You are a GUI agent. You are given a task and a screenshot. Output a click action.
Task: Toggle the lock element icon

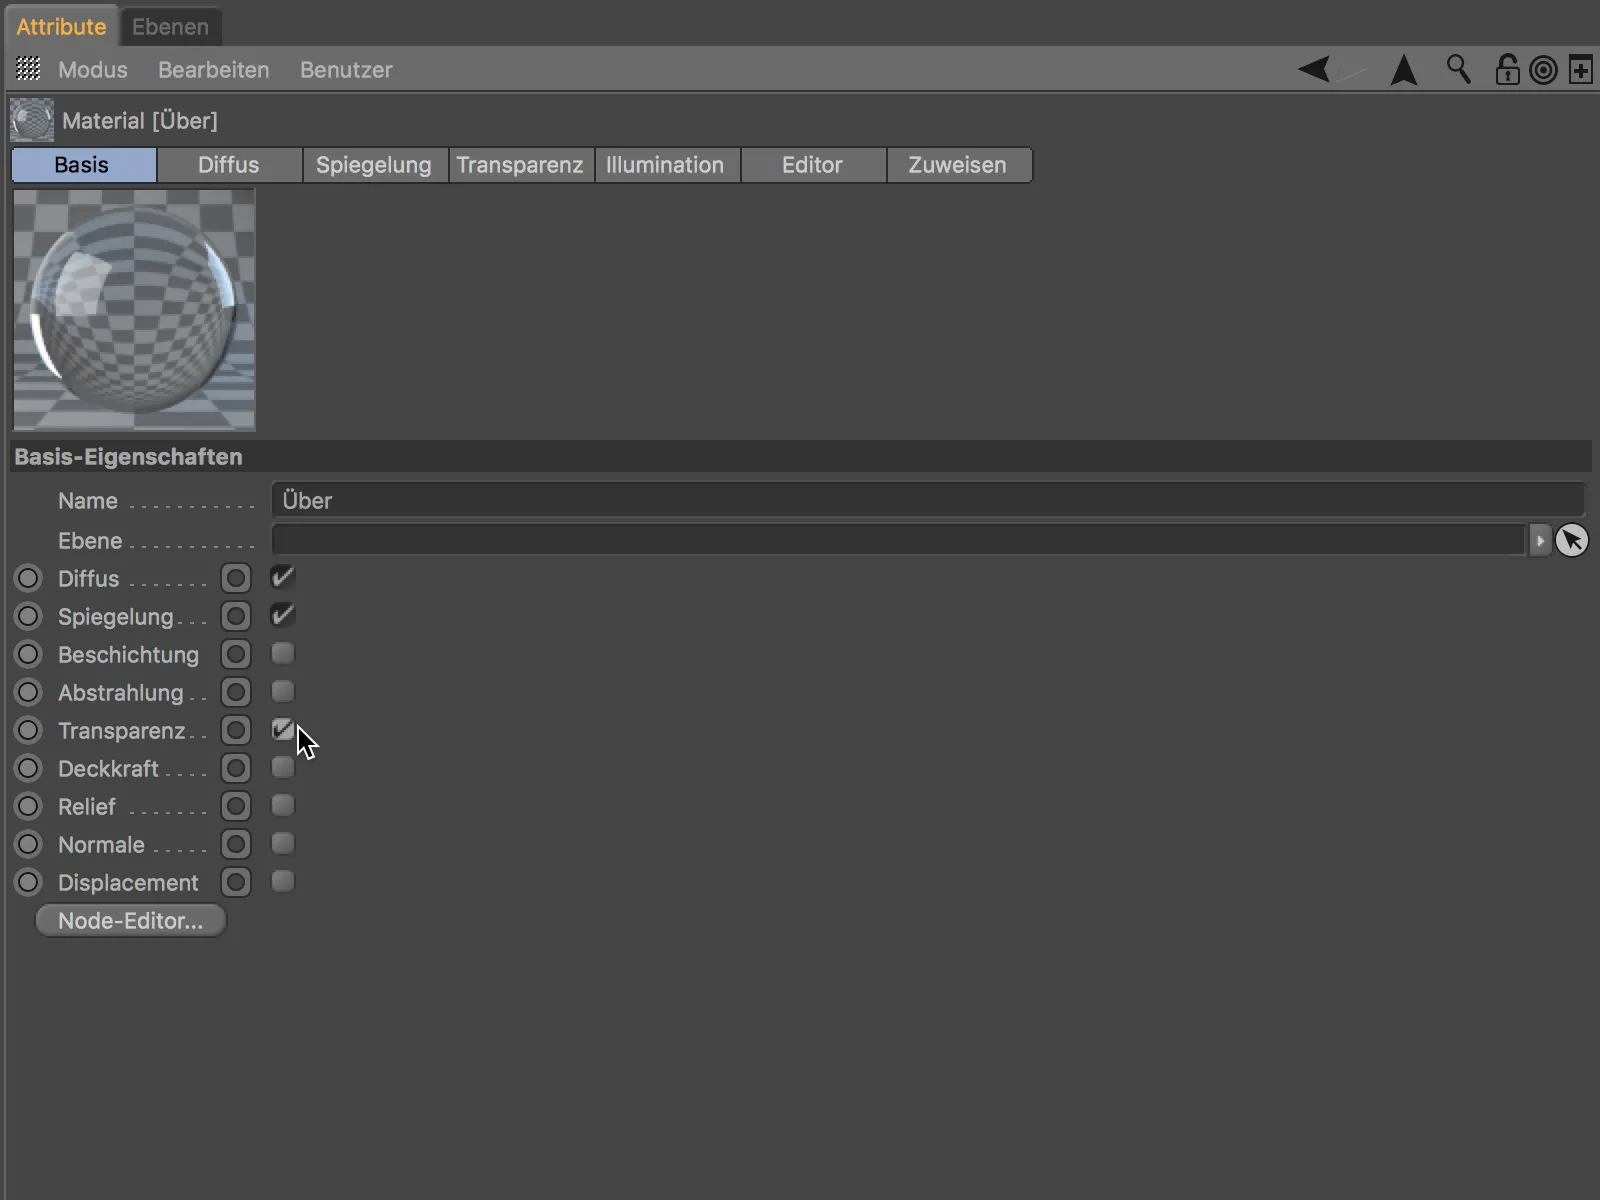point(1507,69)
